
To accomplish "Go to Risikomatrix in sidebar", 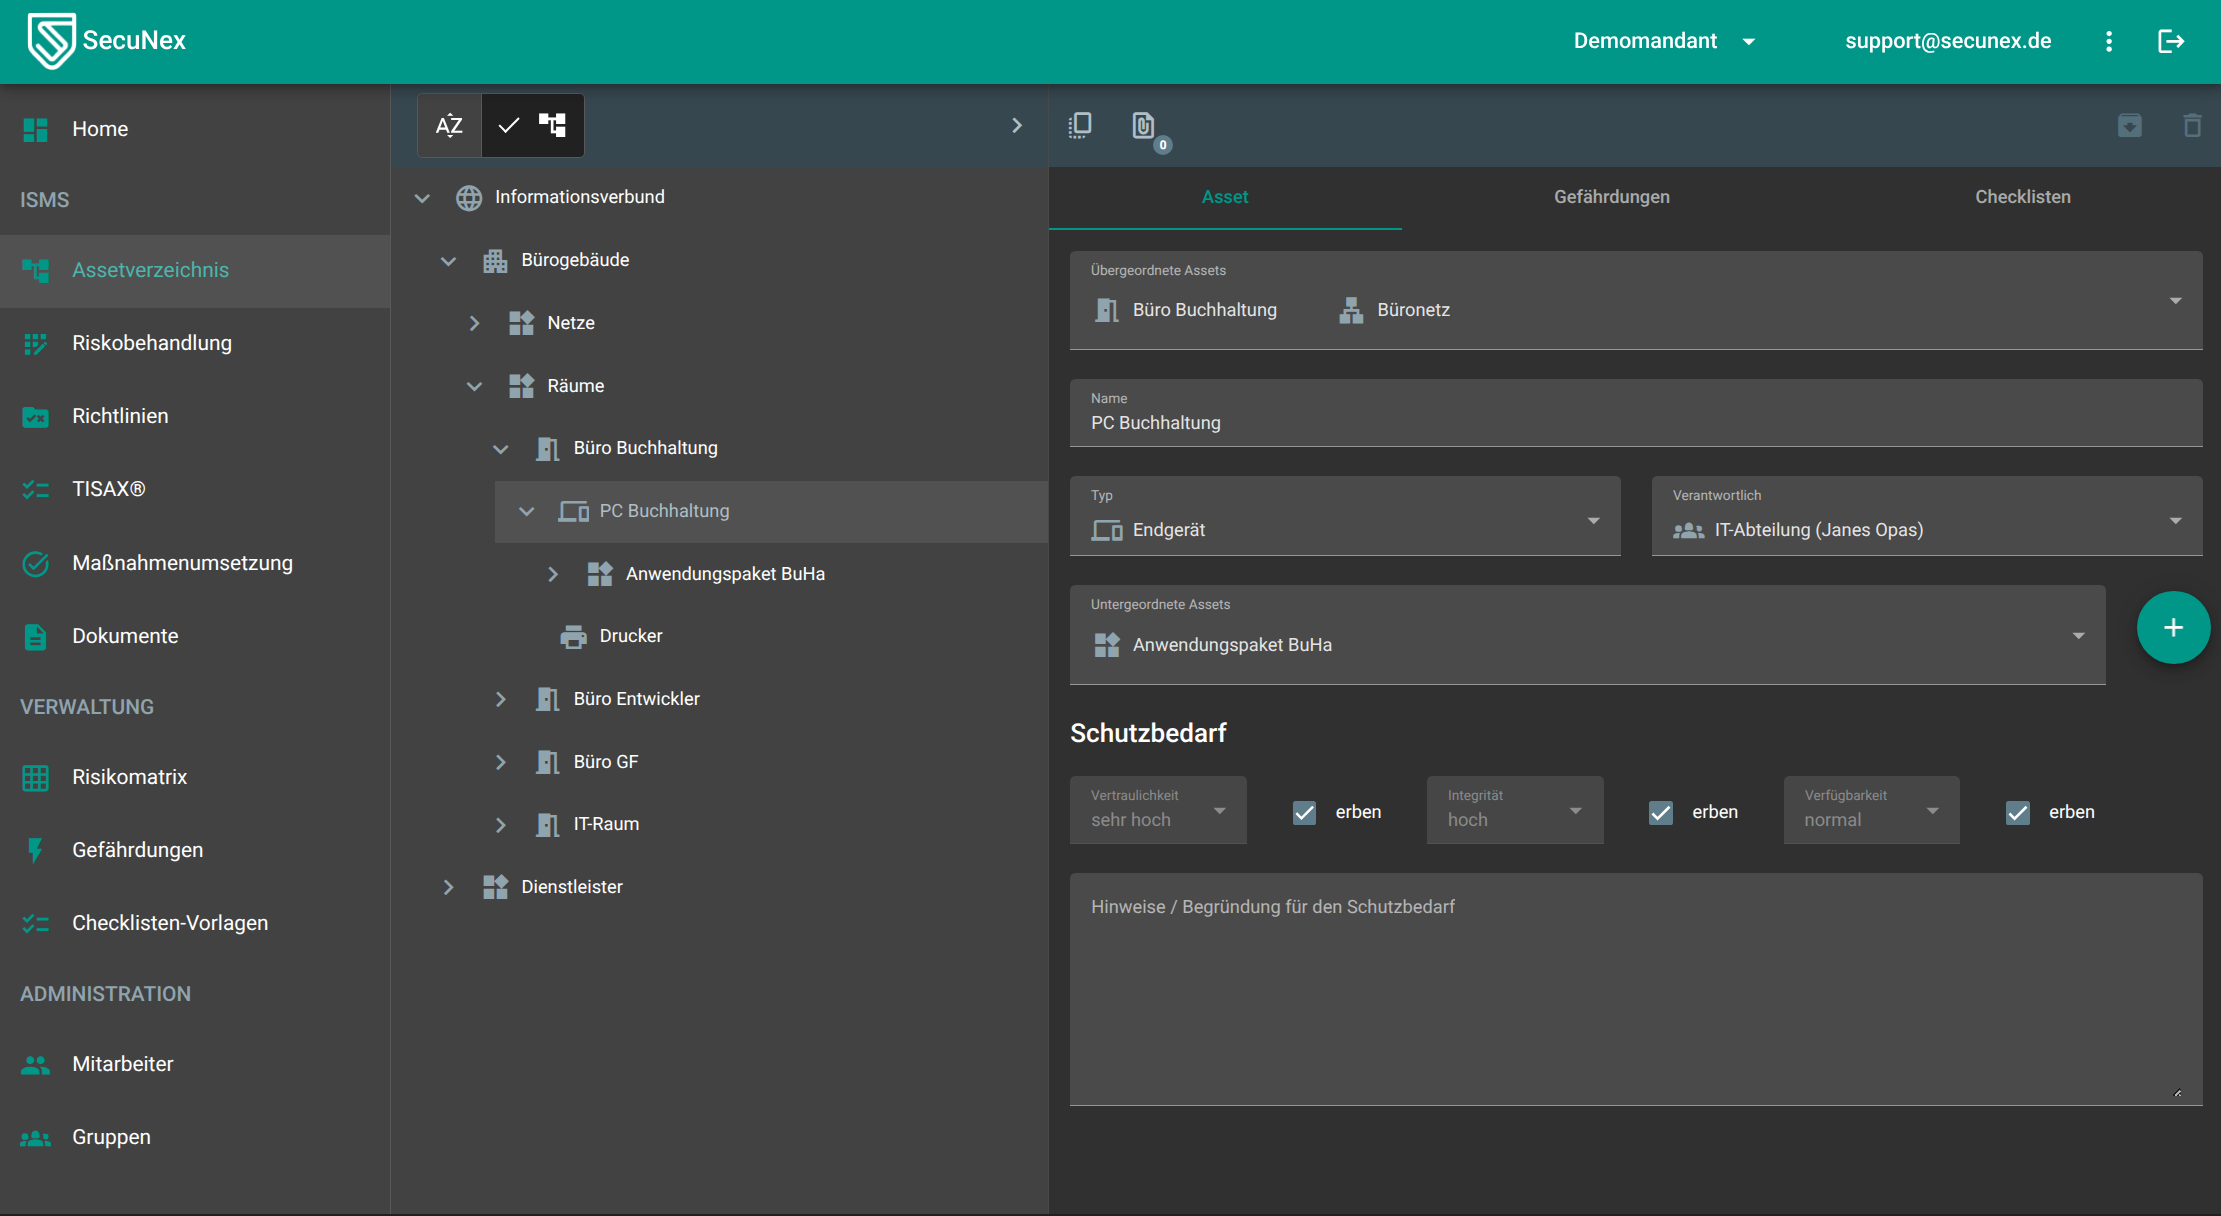I will click(129, 777).
